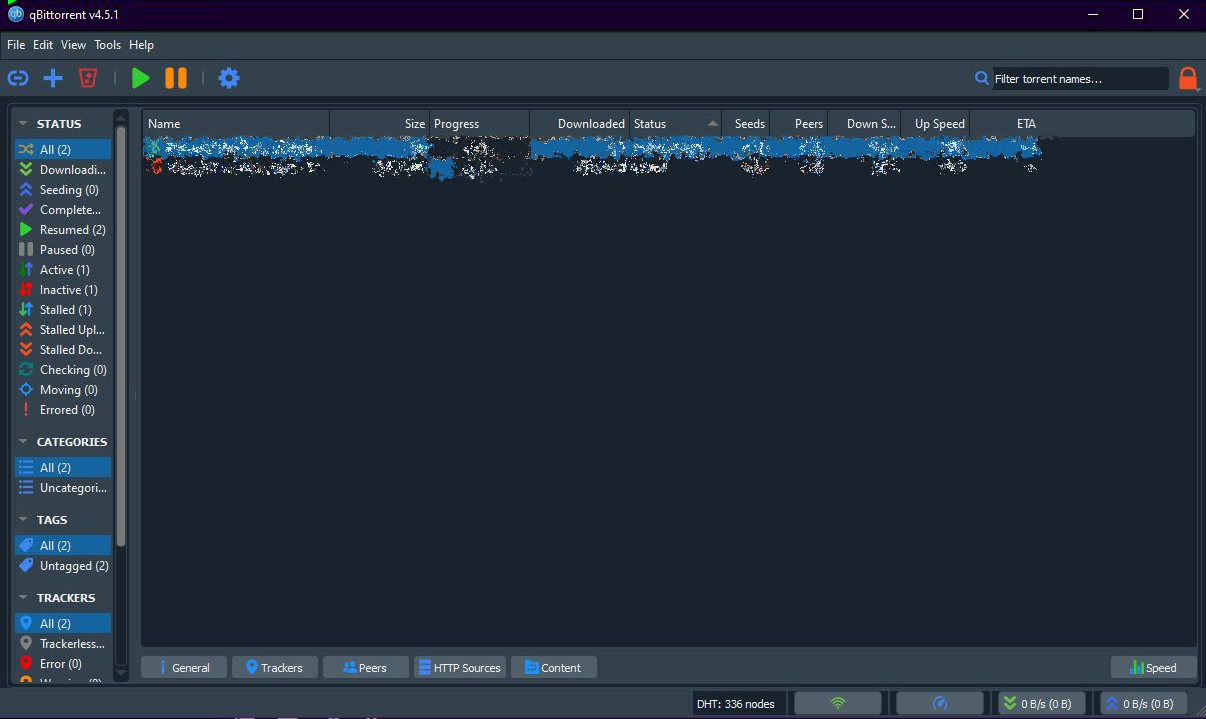The height and width of the screenshot is (719, 1206).
Task: Click the download speed indicator in the status bar
Action: tap(1041, 702)
